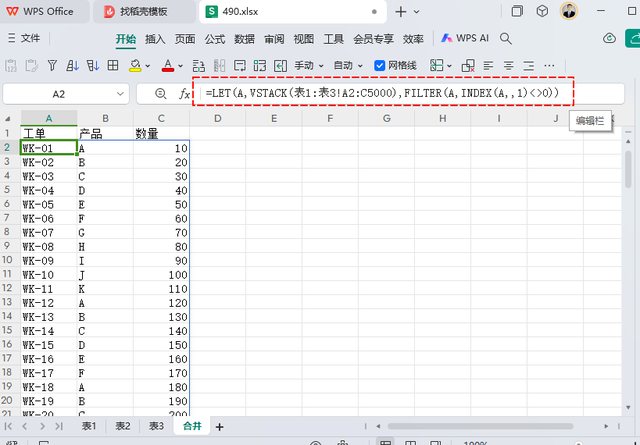The width and height of the screenshot is (640, 445).
Task: Toggle the 网格线 gridlines checkbox
Action: [380, 65]
